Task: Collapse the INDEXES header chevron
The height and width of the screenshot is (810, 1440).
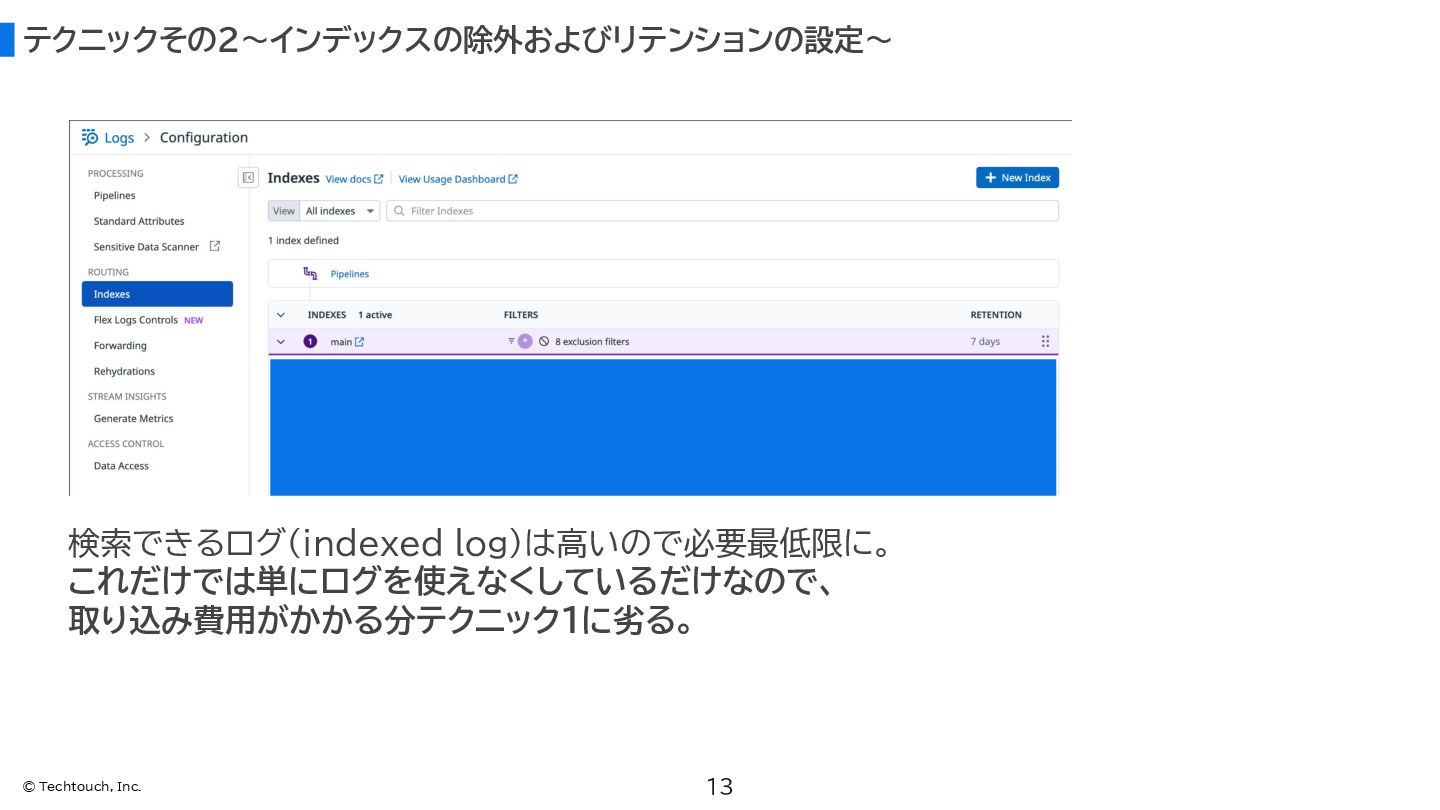Action: 281,315
